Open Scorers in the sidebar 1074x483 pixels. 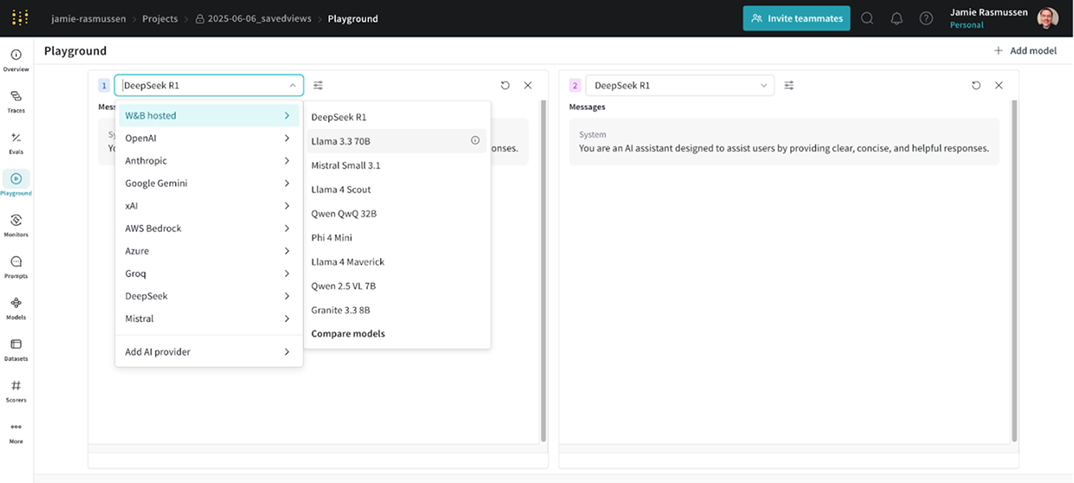16,391
